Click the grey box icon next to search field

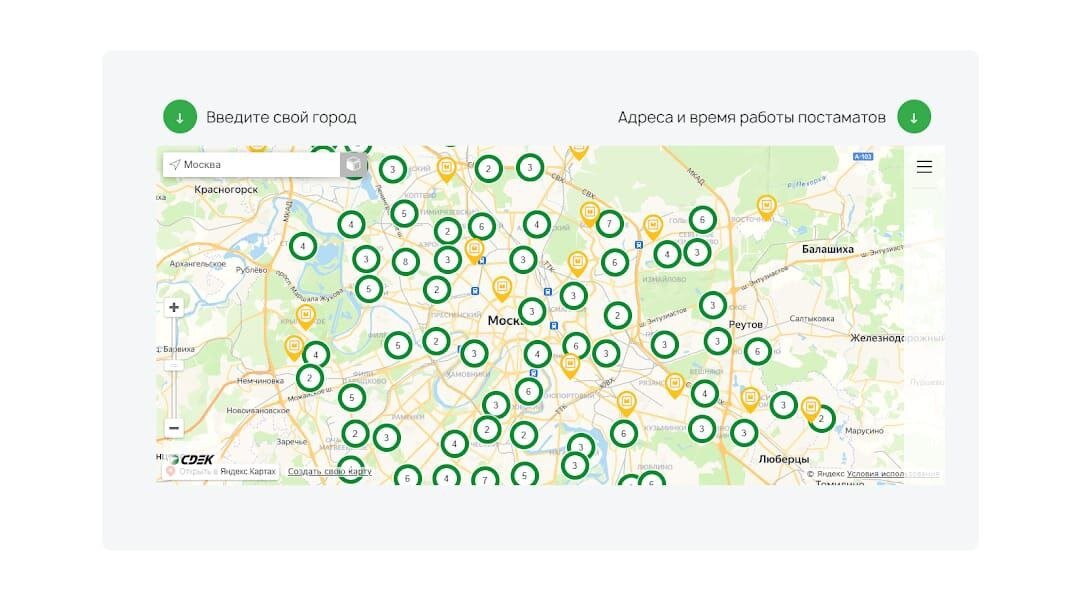pyautogui.click(x=353, y=165)
